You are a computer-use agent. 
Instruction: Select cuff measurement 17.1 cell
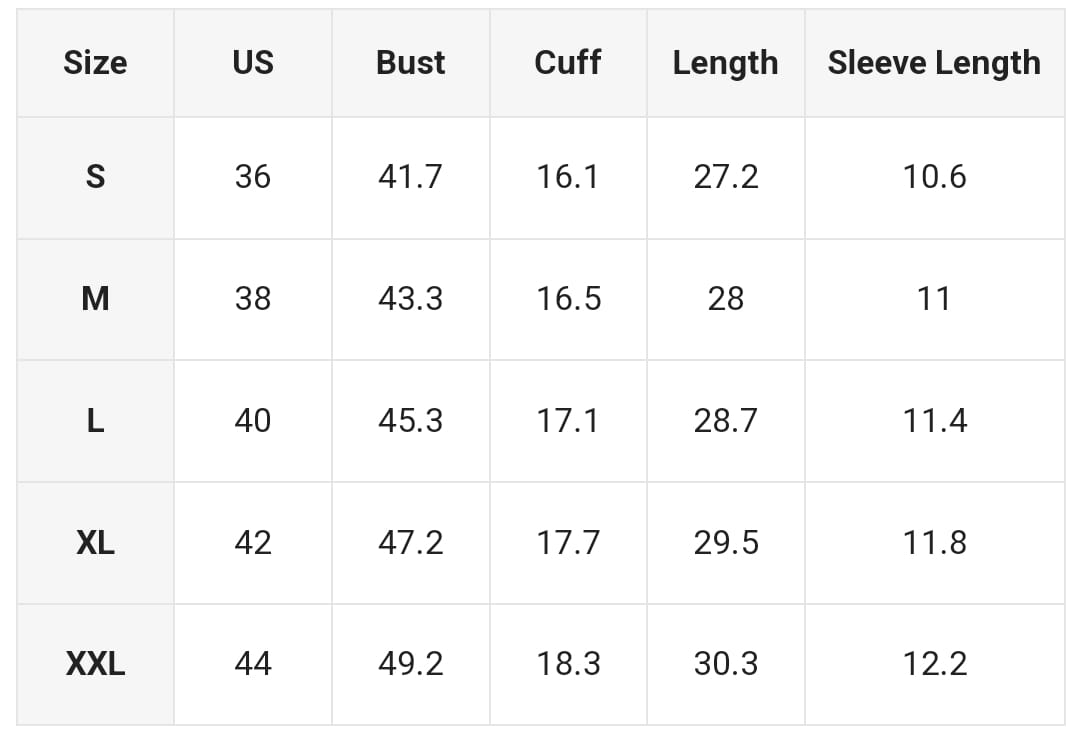(568, 421)
